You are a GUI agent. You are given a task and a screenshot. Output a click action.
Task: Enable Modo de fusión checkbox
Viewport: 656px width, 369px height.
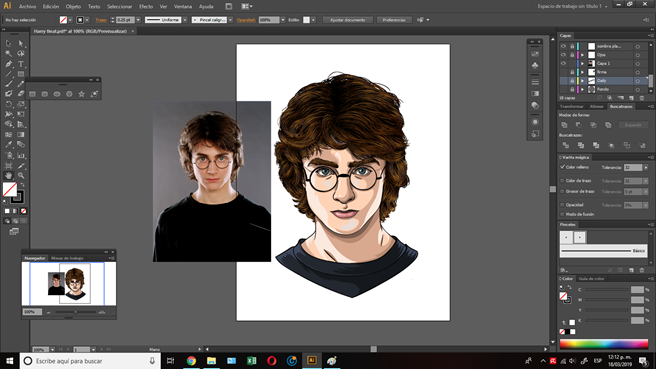(563, 214)
